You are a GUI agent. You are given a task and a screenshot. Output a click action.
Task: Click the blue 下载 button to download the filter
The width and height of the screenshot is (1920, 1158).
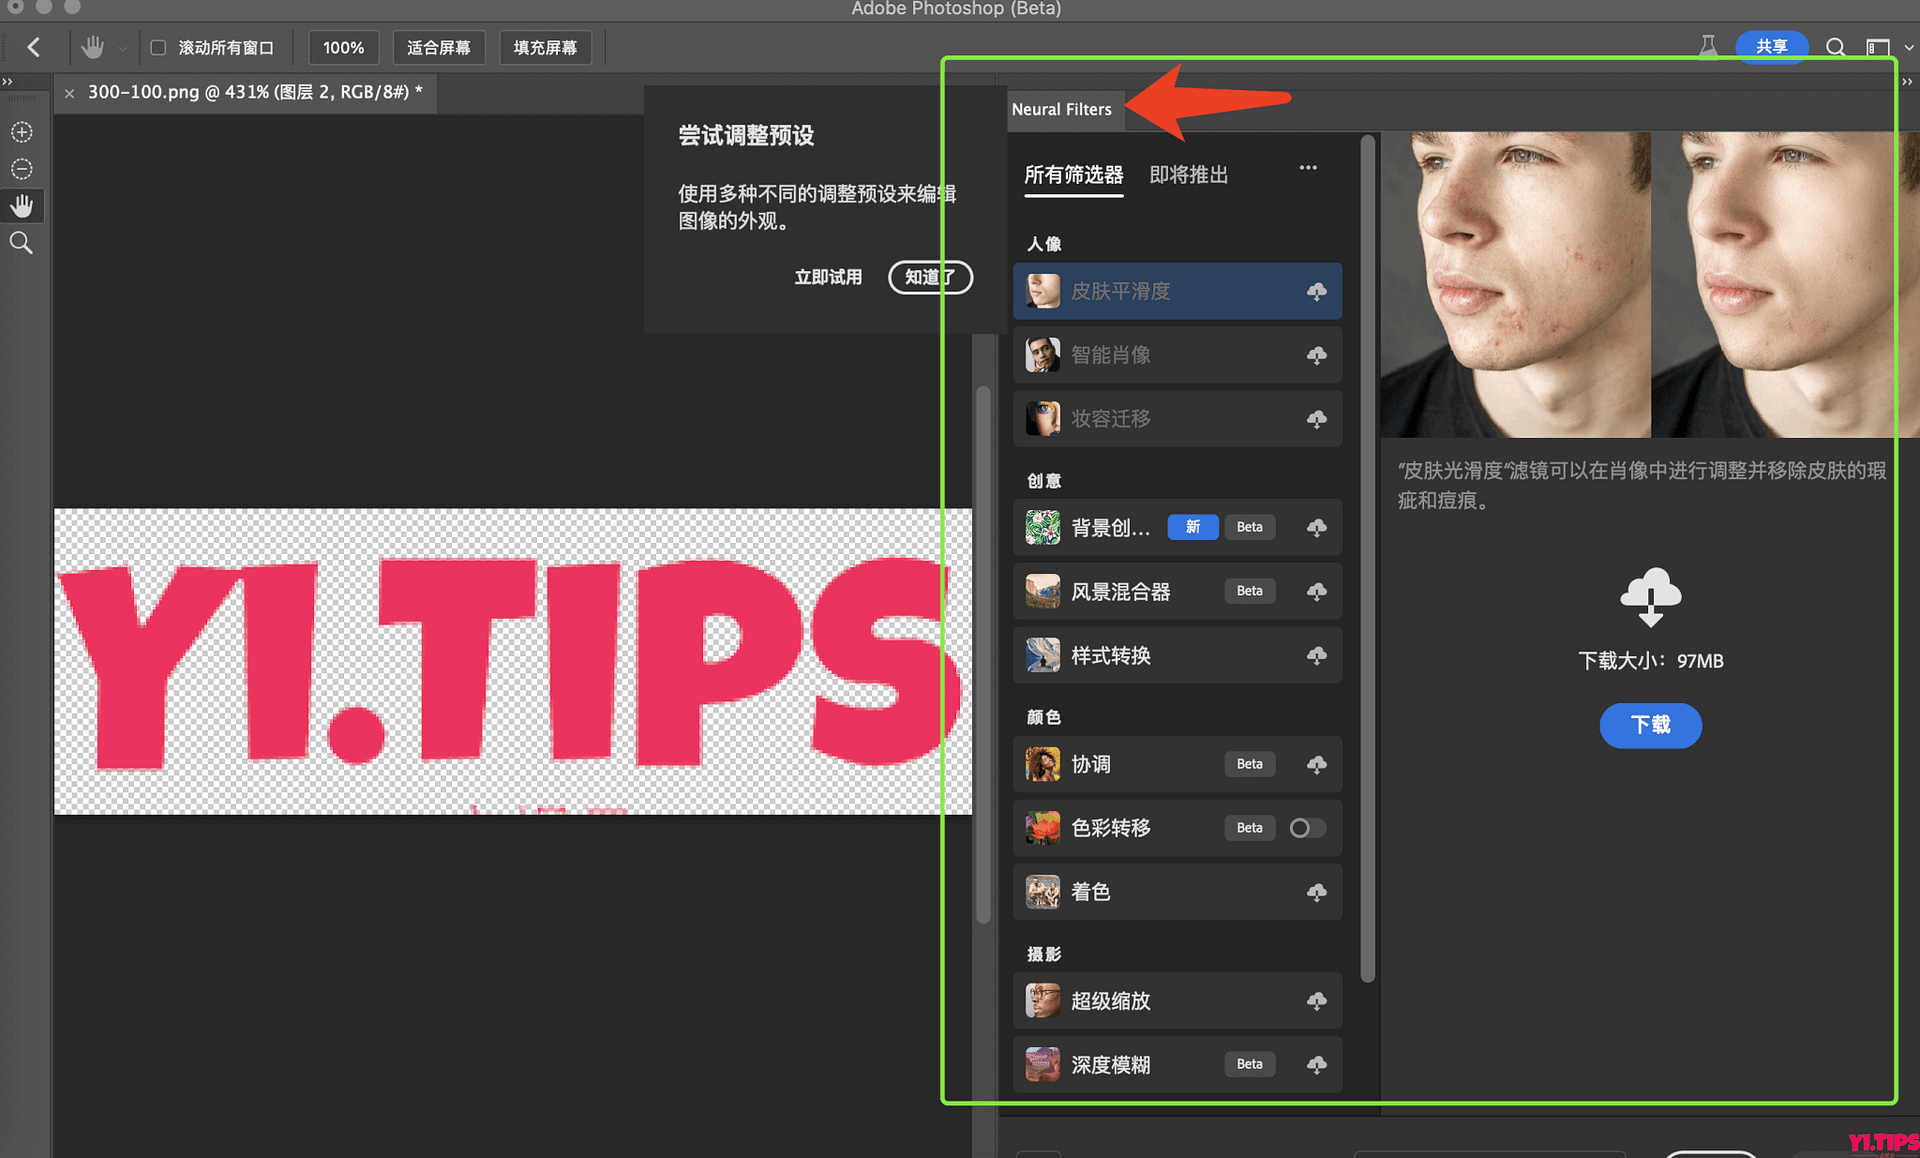tap(1650, 726)
